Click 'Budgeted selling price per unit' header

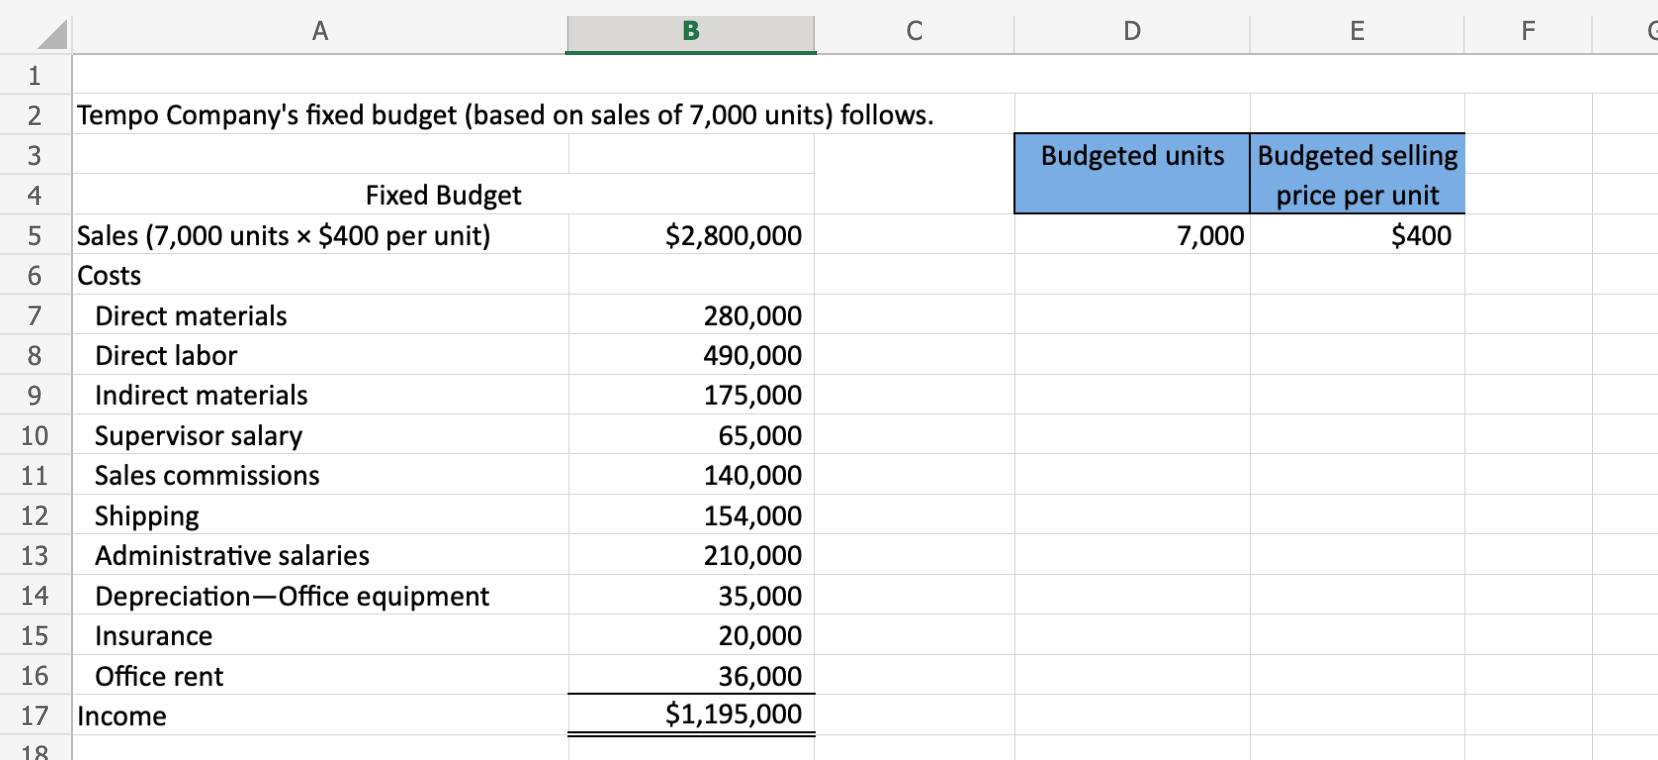click(x=1357, y=174)
